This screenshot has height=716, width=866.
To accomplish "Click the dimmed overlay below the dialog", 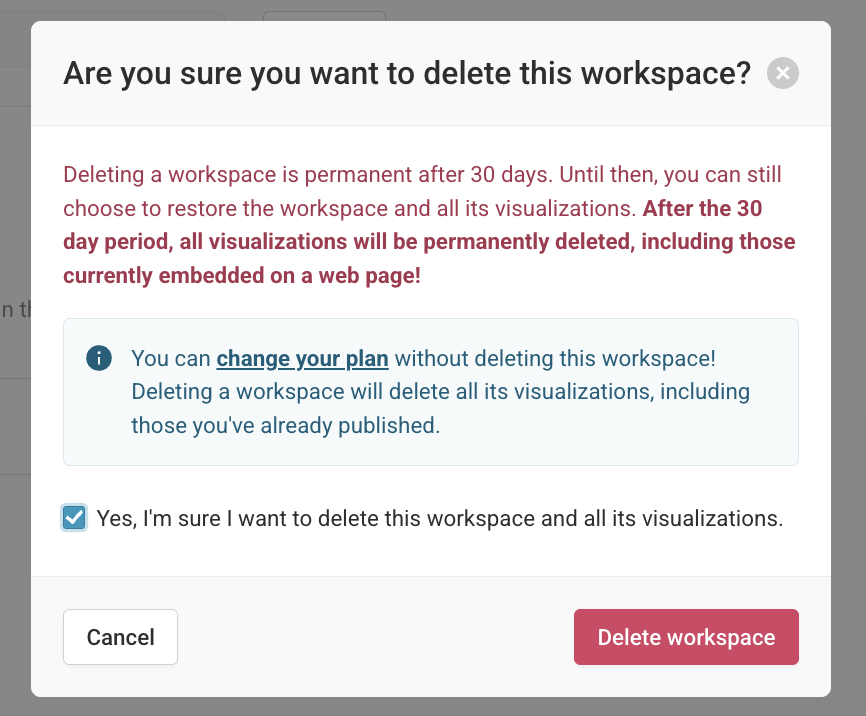I will point(433,707).
